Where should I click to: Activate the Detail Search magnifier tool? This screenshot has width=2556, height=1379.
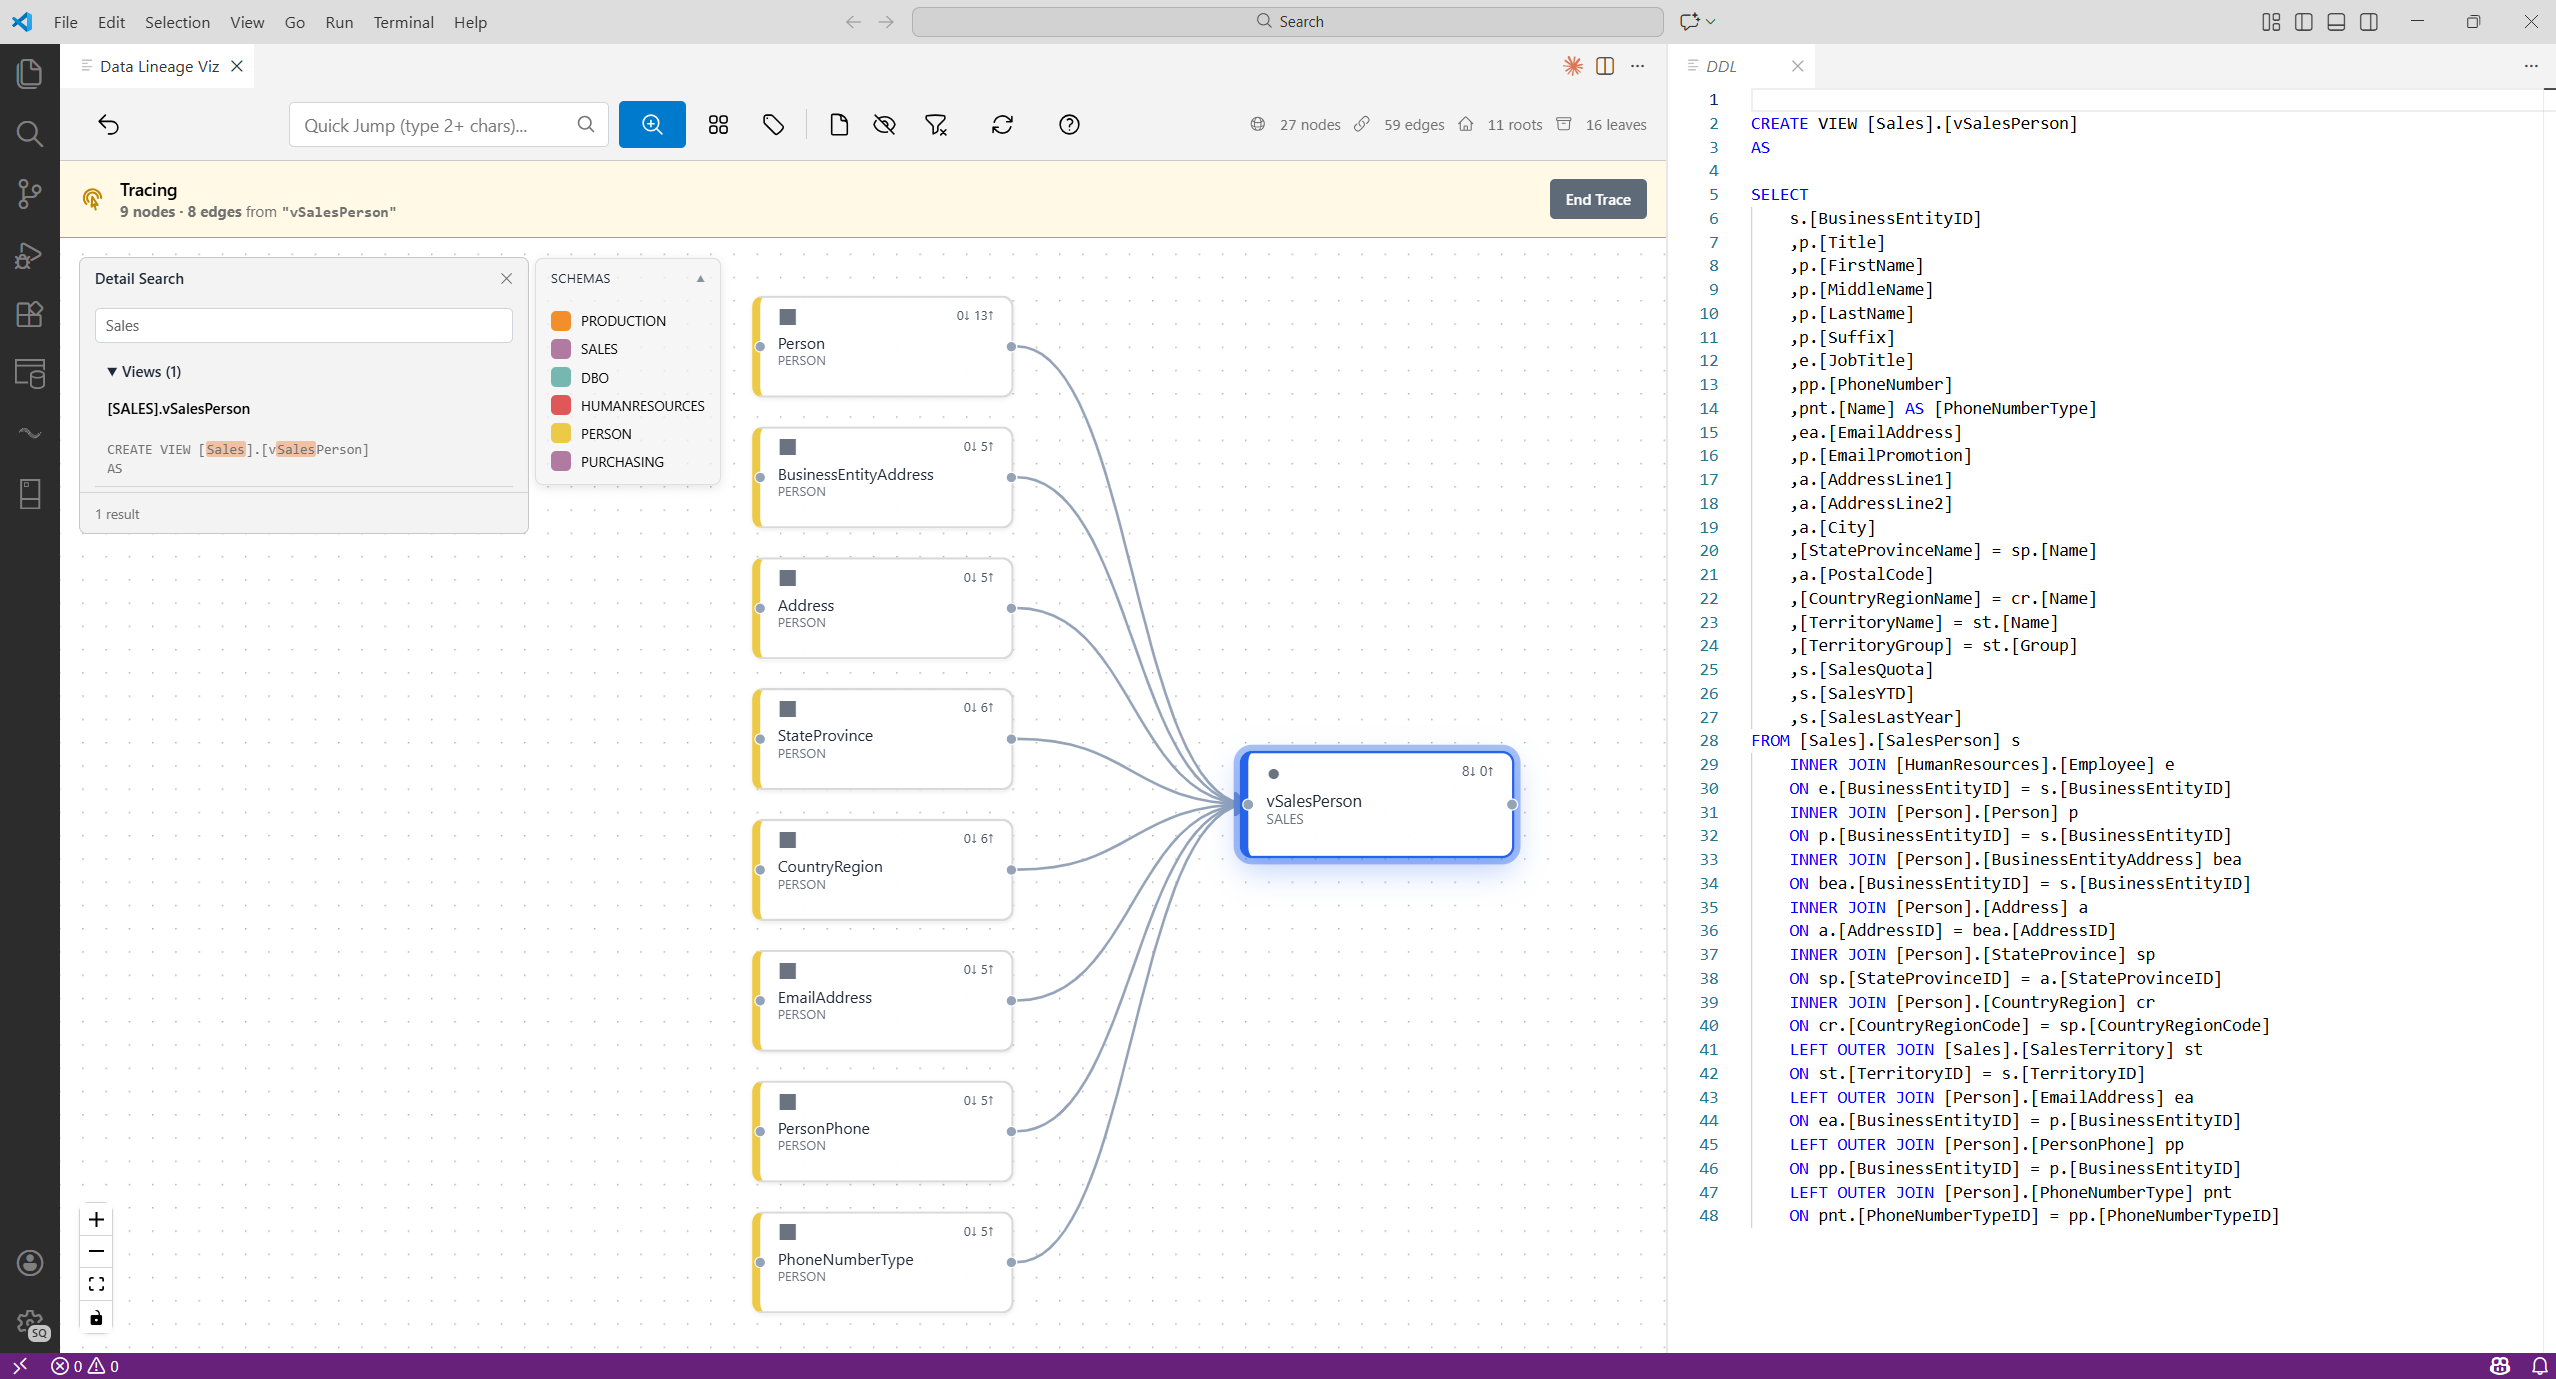(x=652, y=124)
